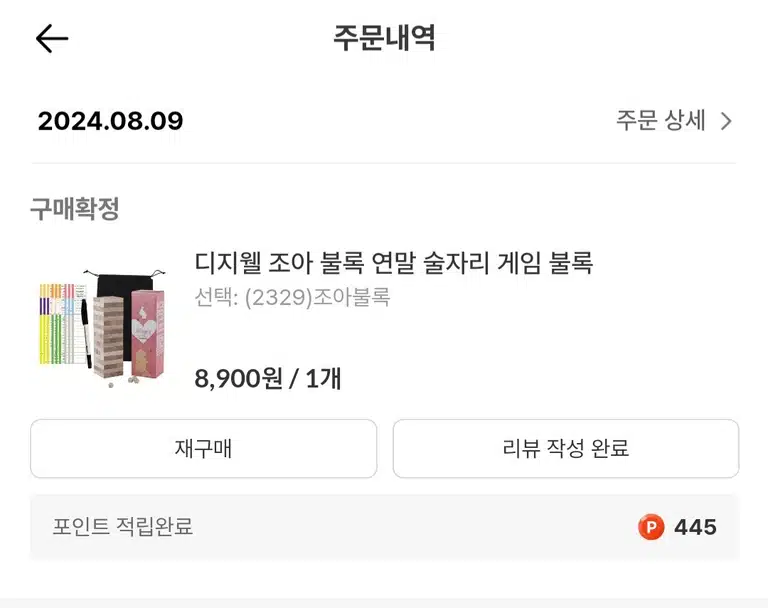Tap the 구매확정 status label
Viewport: 768px width, 608px height.
pyautogui.click(x=74, y=209)
